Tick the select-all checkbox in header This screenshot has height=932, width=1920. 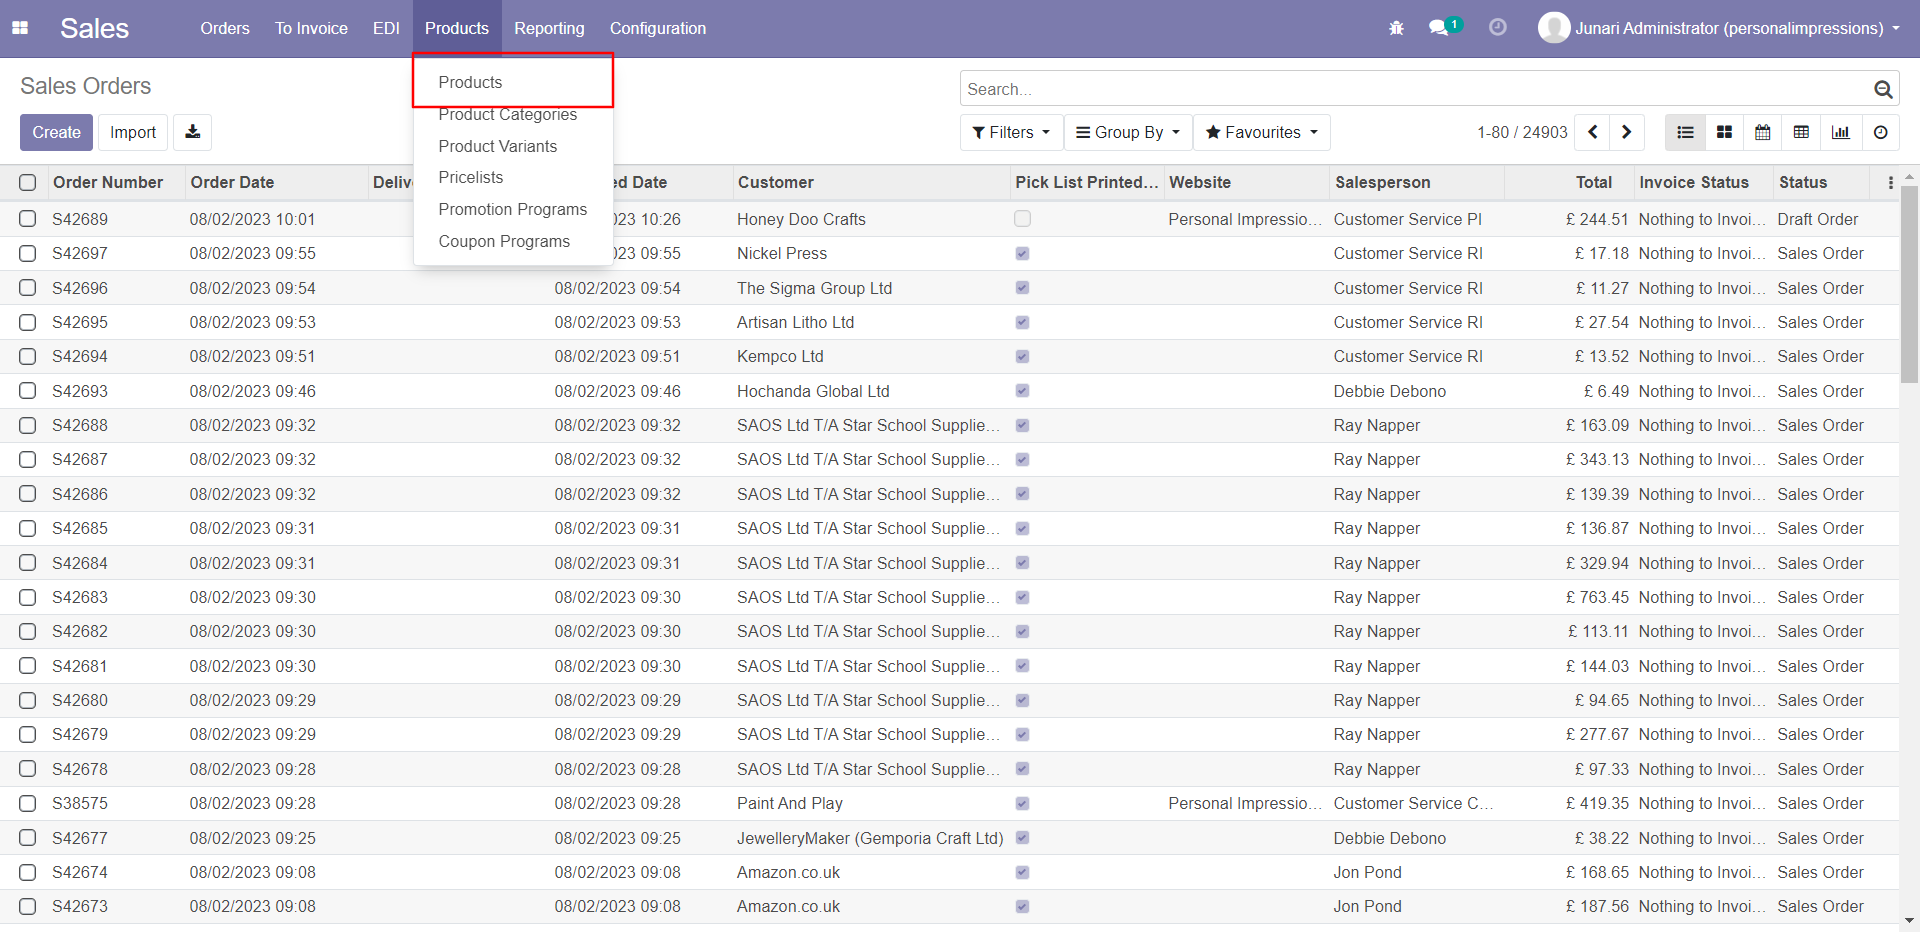[28, 182]
